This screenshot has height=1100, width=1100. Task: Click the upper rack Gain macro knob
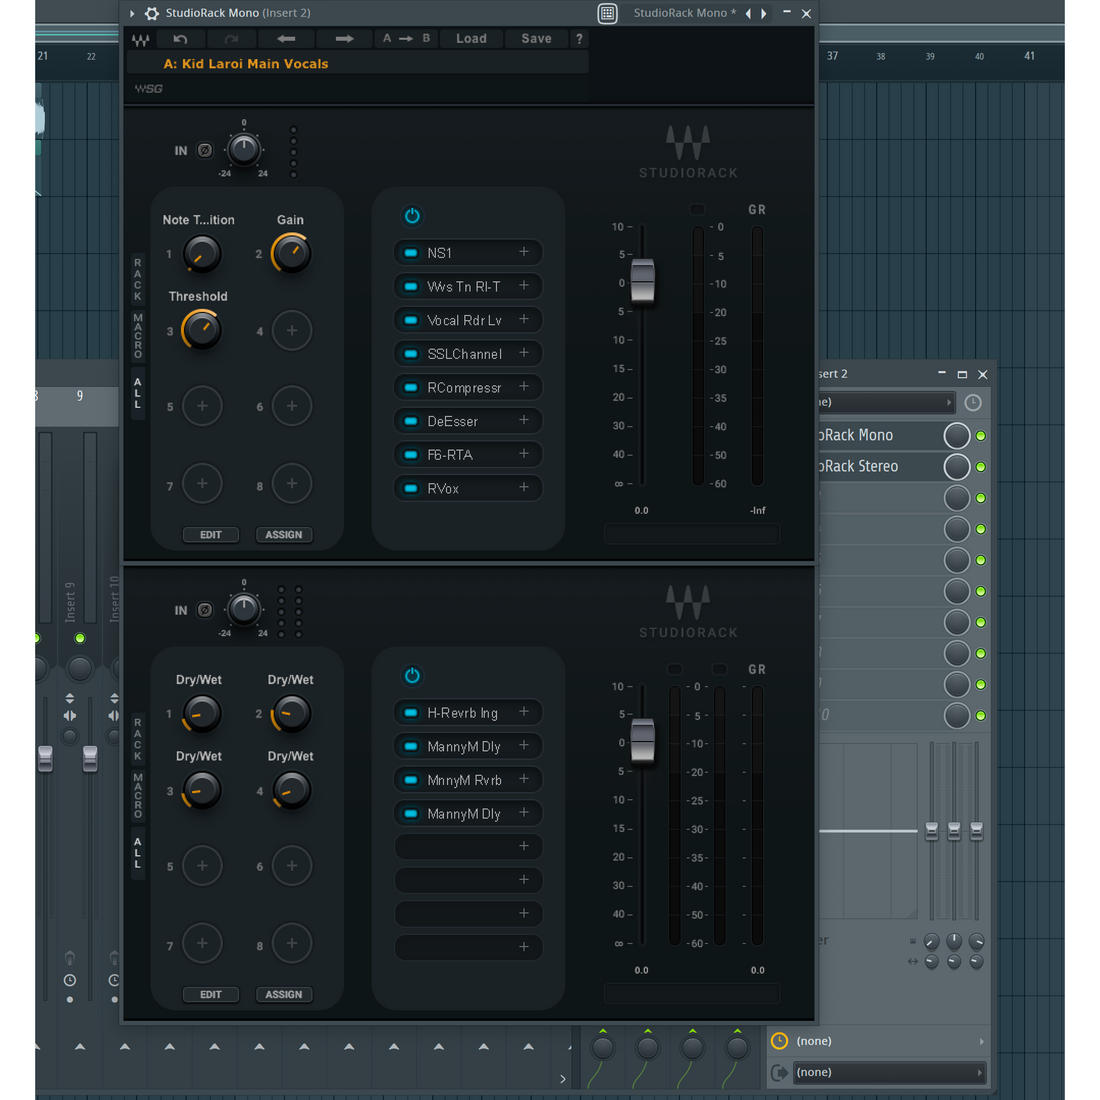(292, 253)
